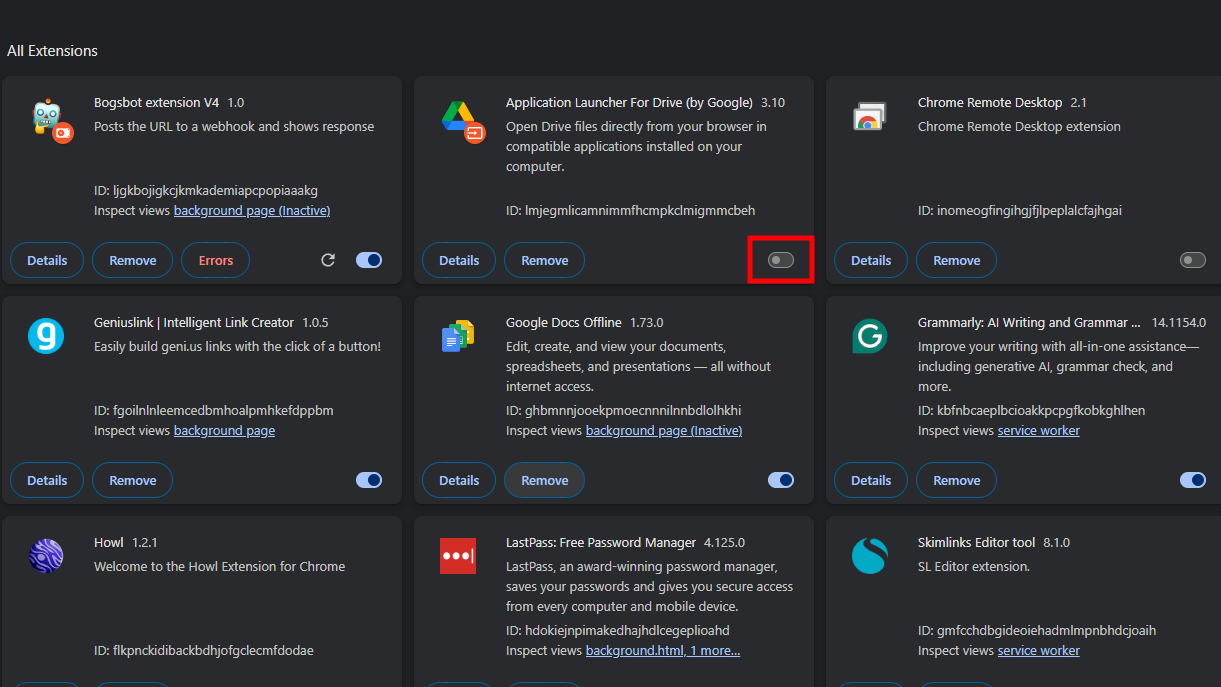Click the Geniuslink extension icon
The width and height of the screenshot is (1221, 687).
(46, 337)
